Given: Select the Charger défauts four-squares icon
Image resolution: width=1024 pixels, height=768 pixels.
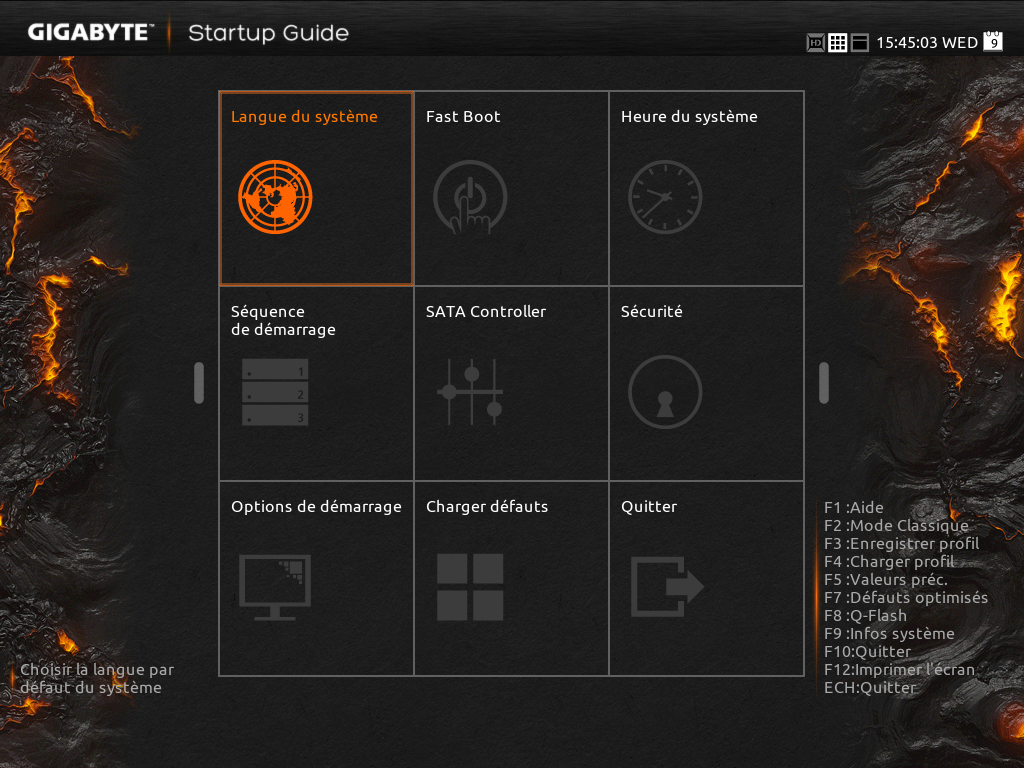Looking at the screenshot, I should [x=470, y=586].
